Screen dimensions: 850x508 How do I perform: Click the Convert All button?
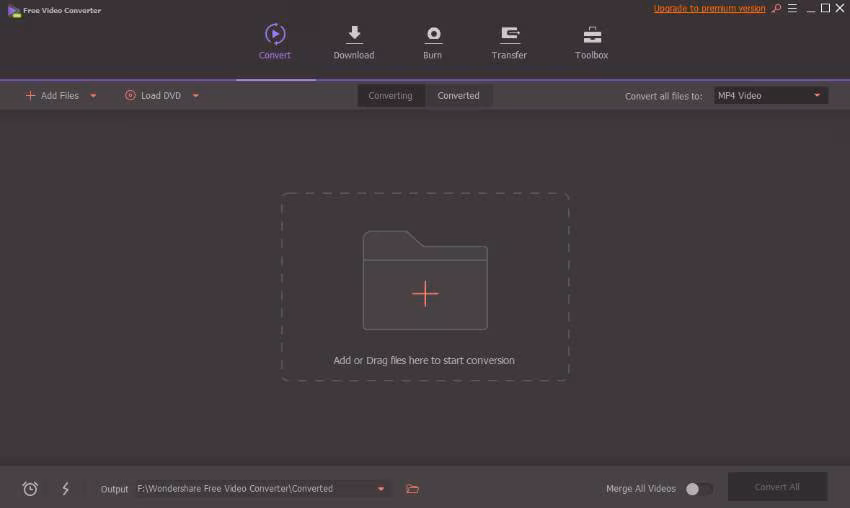click(777, 487)
